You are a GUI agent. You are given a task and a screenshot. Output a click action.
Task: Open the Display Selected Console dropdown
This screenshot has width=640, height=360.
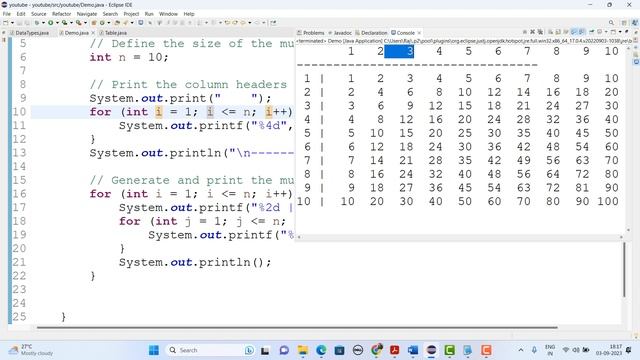pos(606,32)
